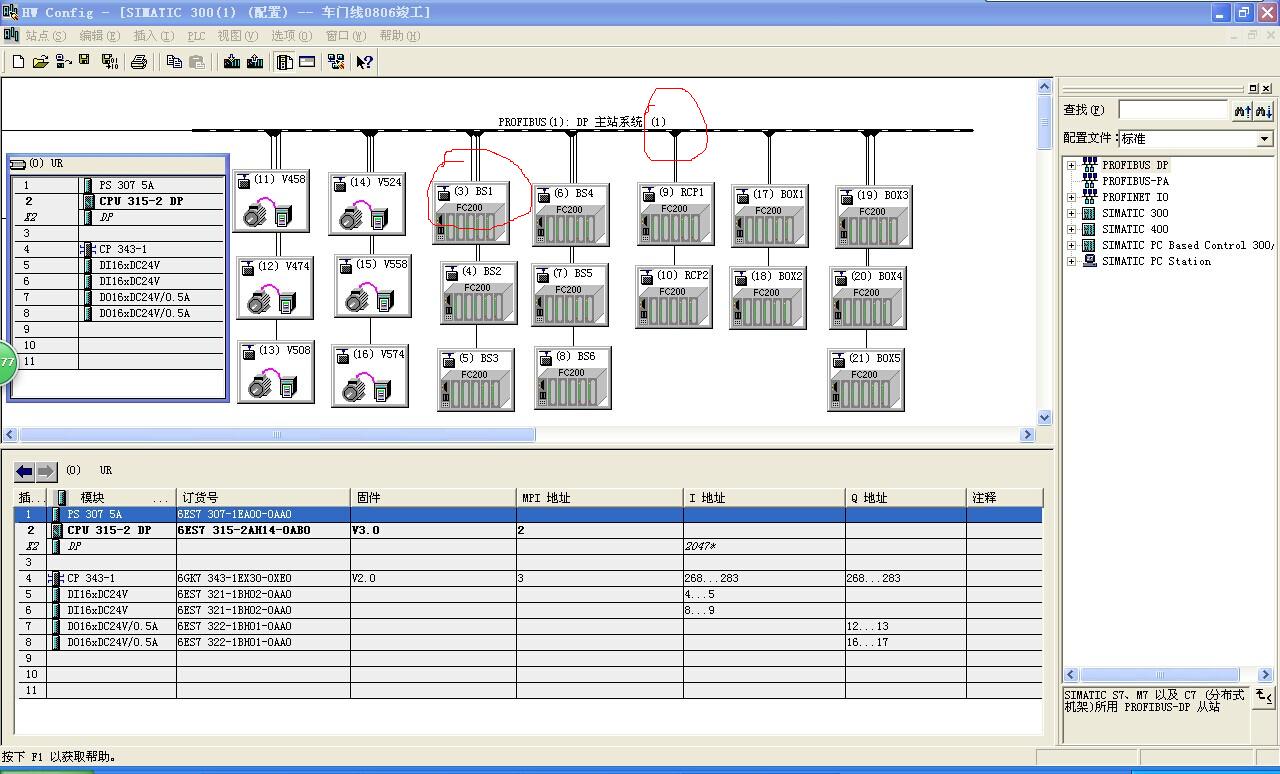This screenshot has width=1280, height=774.
Task: Select the (14) V524 drive slave icon
Action: click(x=366, y=204)
